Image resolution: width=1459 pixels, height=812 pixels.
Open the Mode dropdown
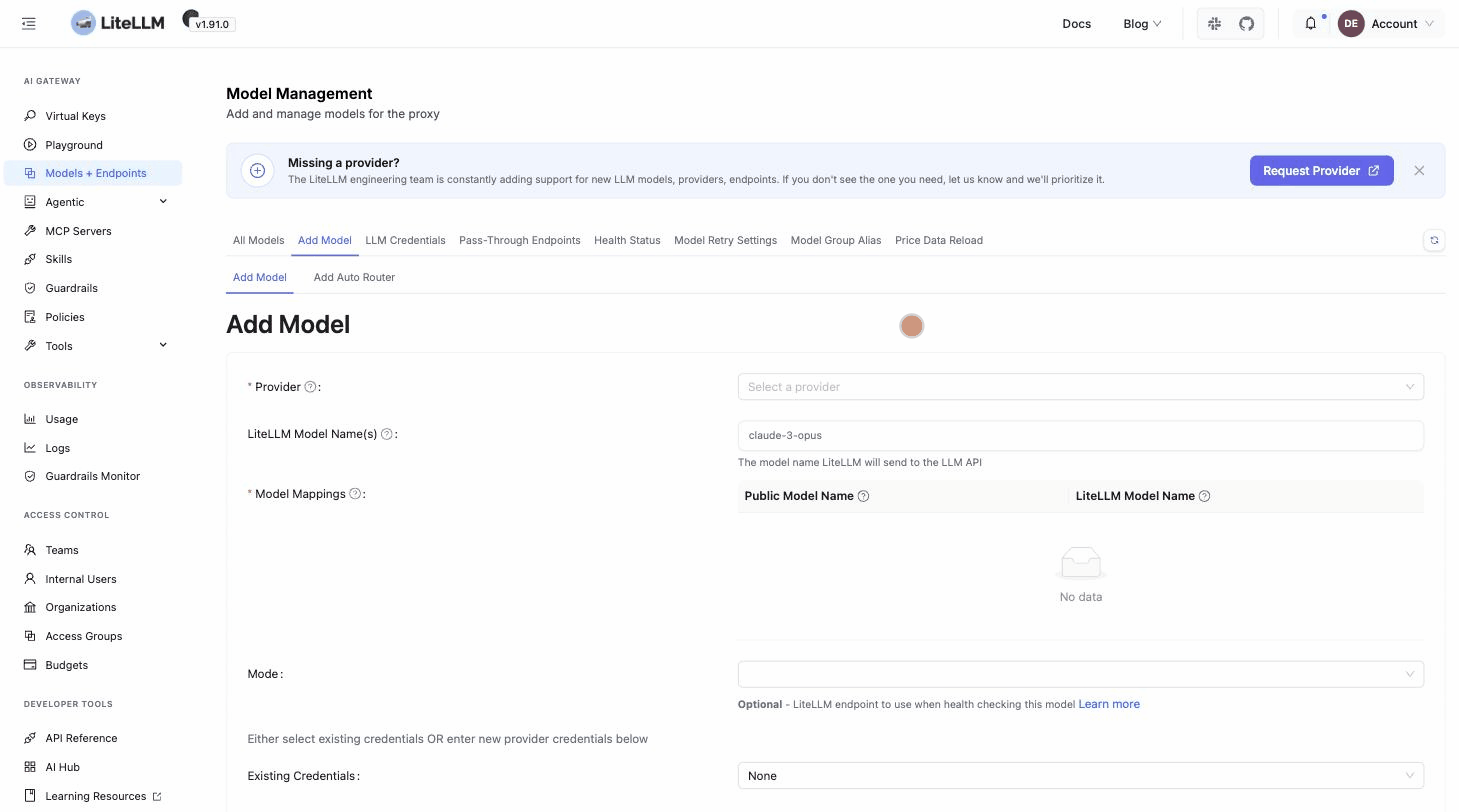[1081, 674]
